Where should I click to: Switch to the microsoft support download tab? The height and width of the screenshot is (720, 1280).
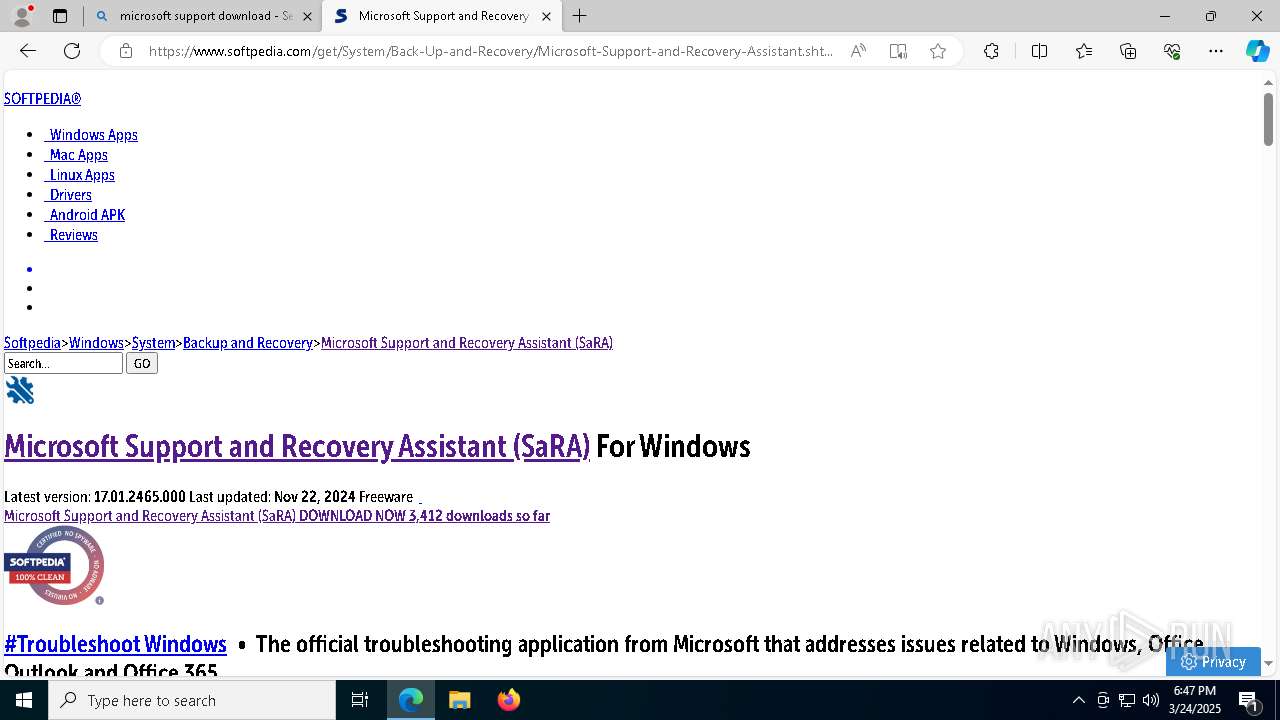(x=205, y=16)
